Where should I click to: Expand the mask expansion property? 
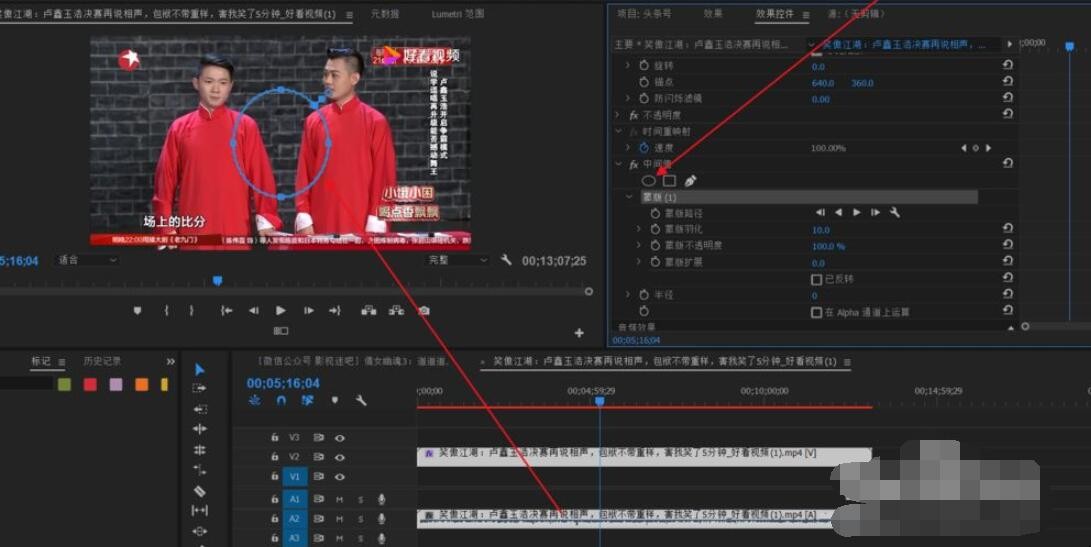639,262
